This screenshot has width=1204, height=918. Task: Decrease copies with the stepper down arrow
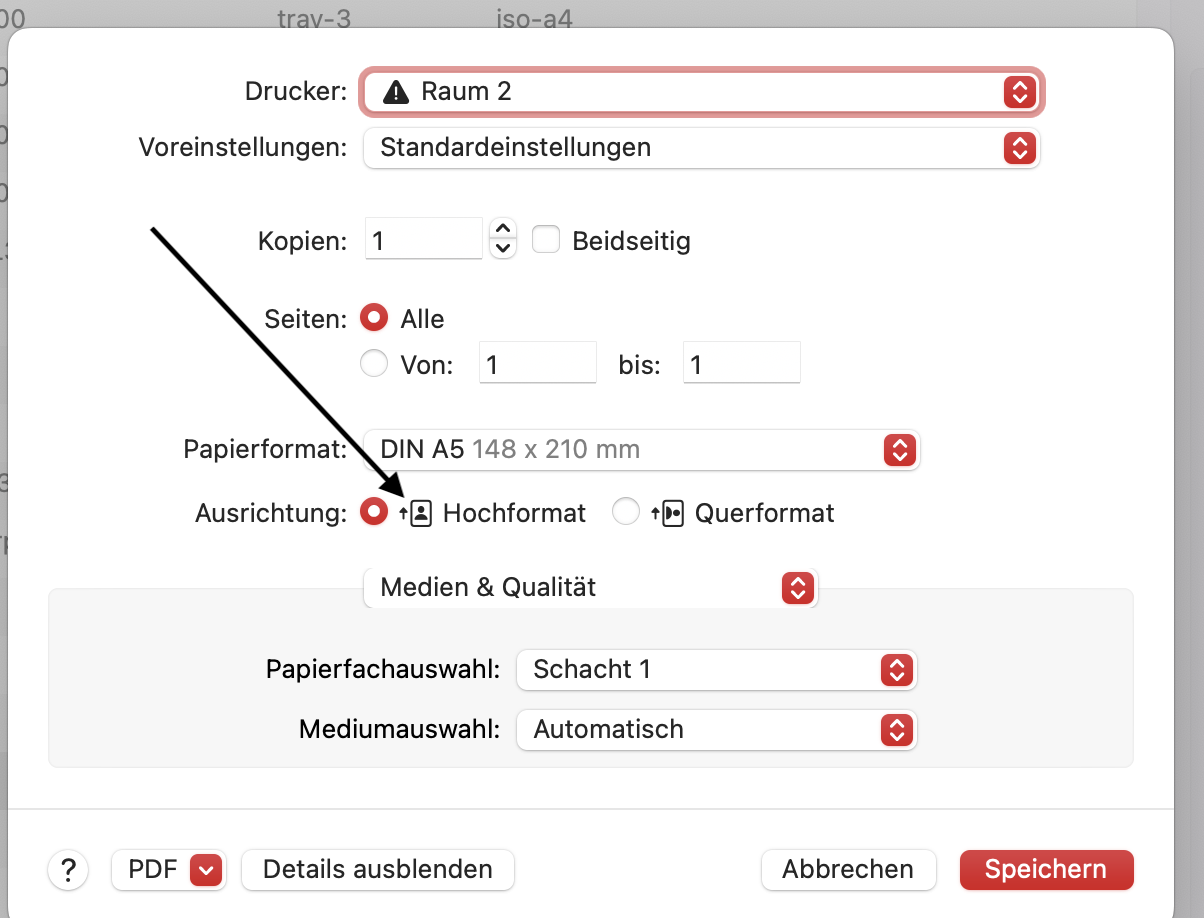[504, 249]
